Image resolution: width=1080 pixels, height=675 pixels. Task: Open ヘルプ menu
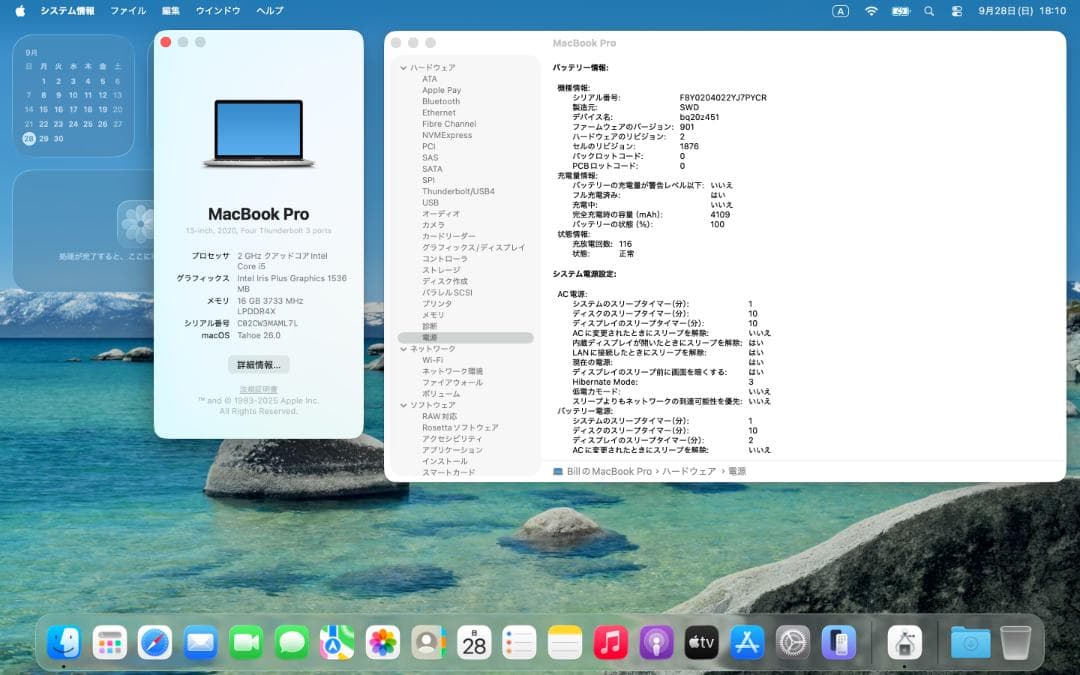pyautogui.click(x=269, y=11)
